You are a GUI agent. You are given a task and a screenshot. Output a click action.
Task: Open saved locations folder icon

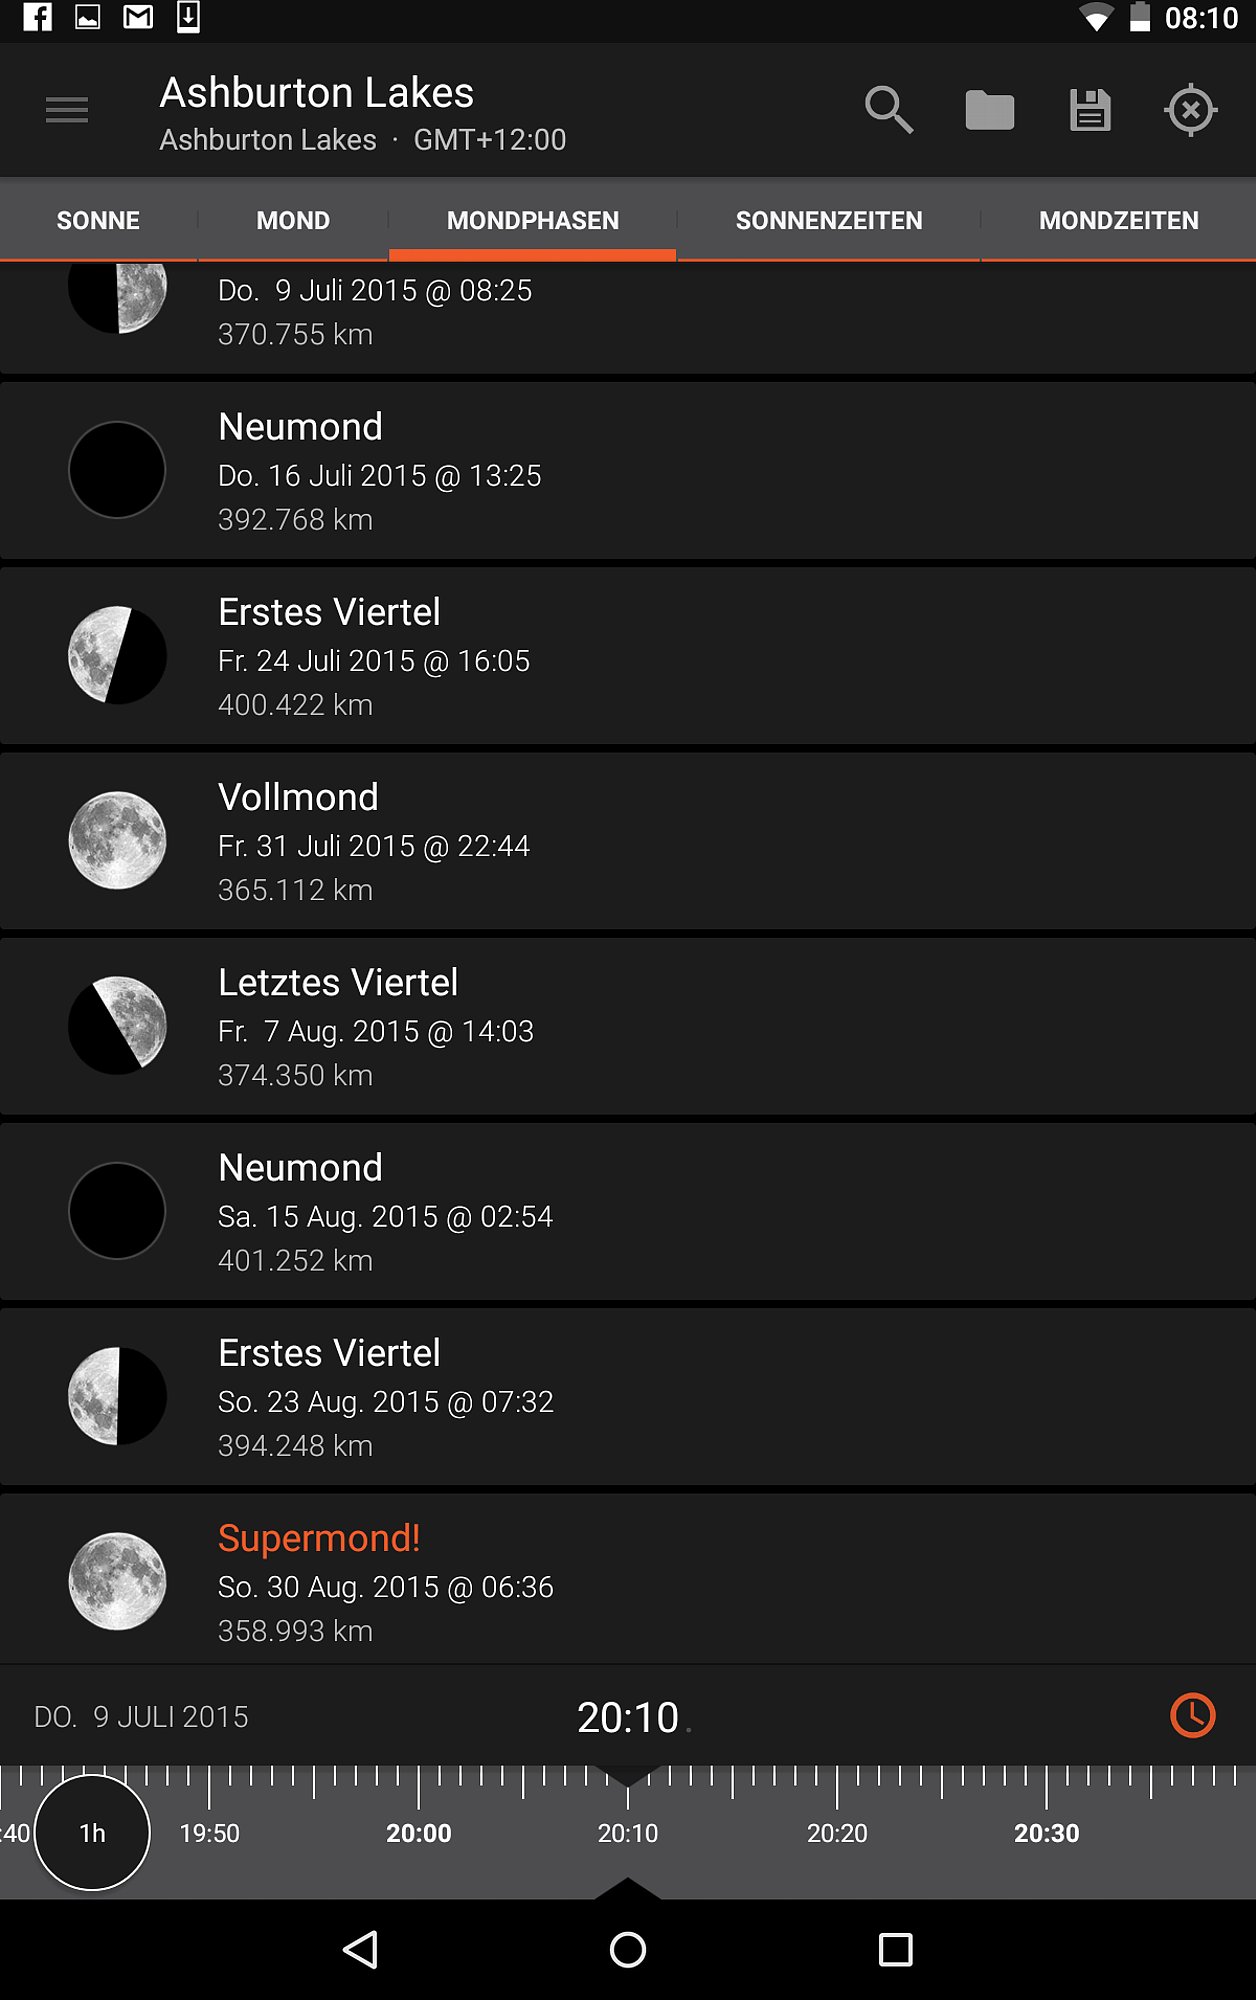990,110
